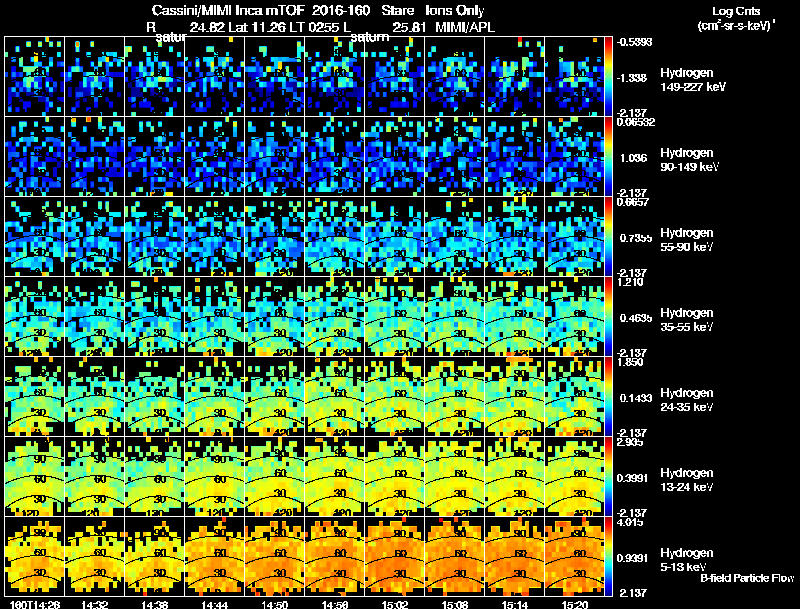Click the Hydrogen 24-35 keV color bar

pyautogui.click(x=608, y=396)
